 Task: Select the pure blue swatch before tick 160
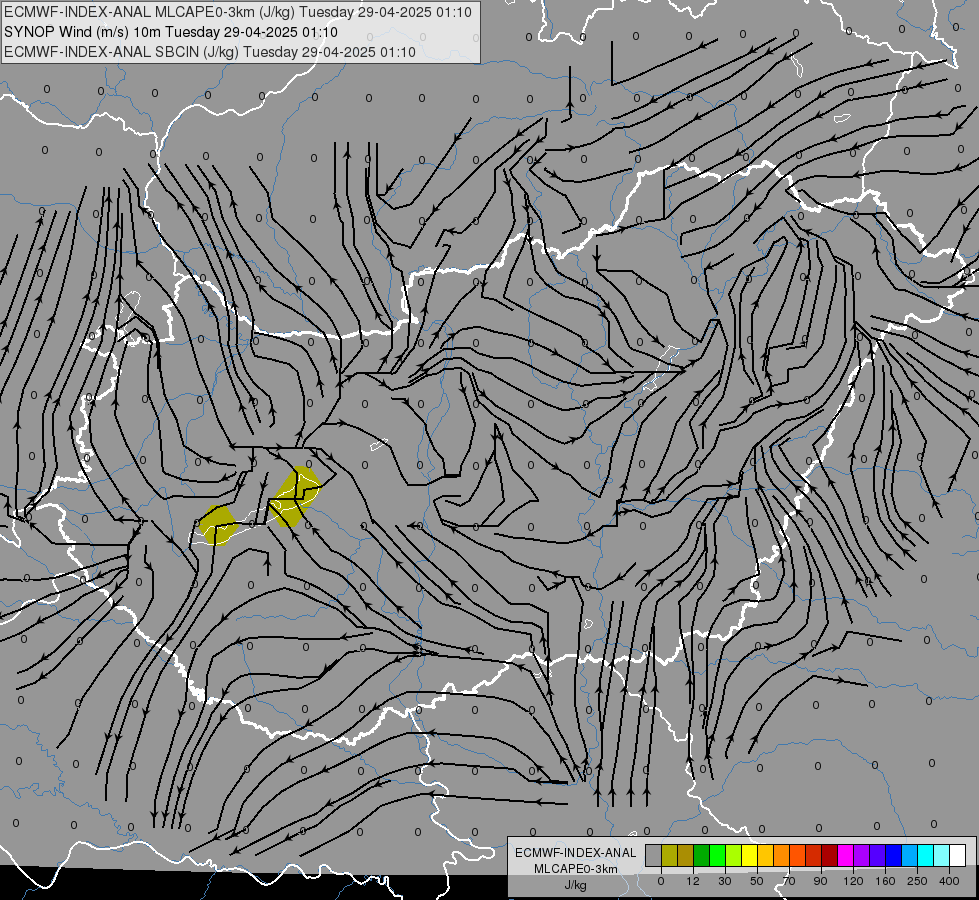(x=894, y=855)
